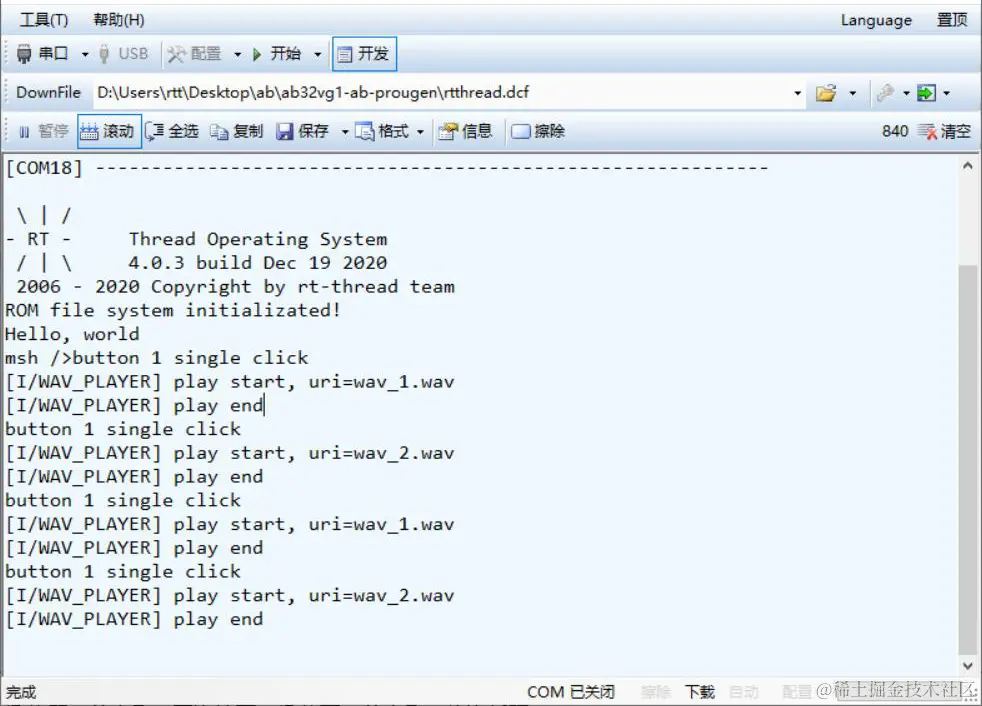This screenshot has width=982, height=706.
Task: Click the 全选 select all button
Action: (173, 131)
